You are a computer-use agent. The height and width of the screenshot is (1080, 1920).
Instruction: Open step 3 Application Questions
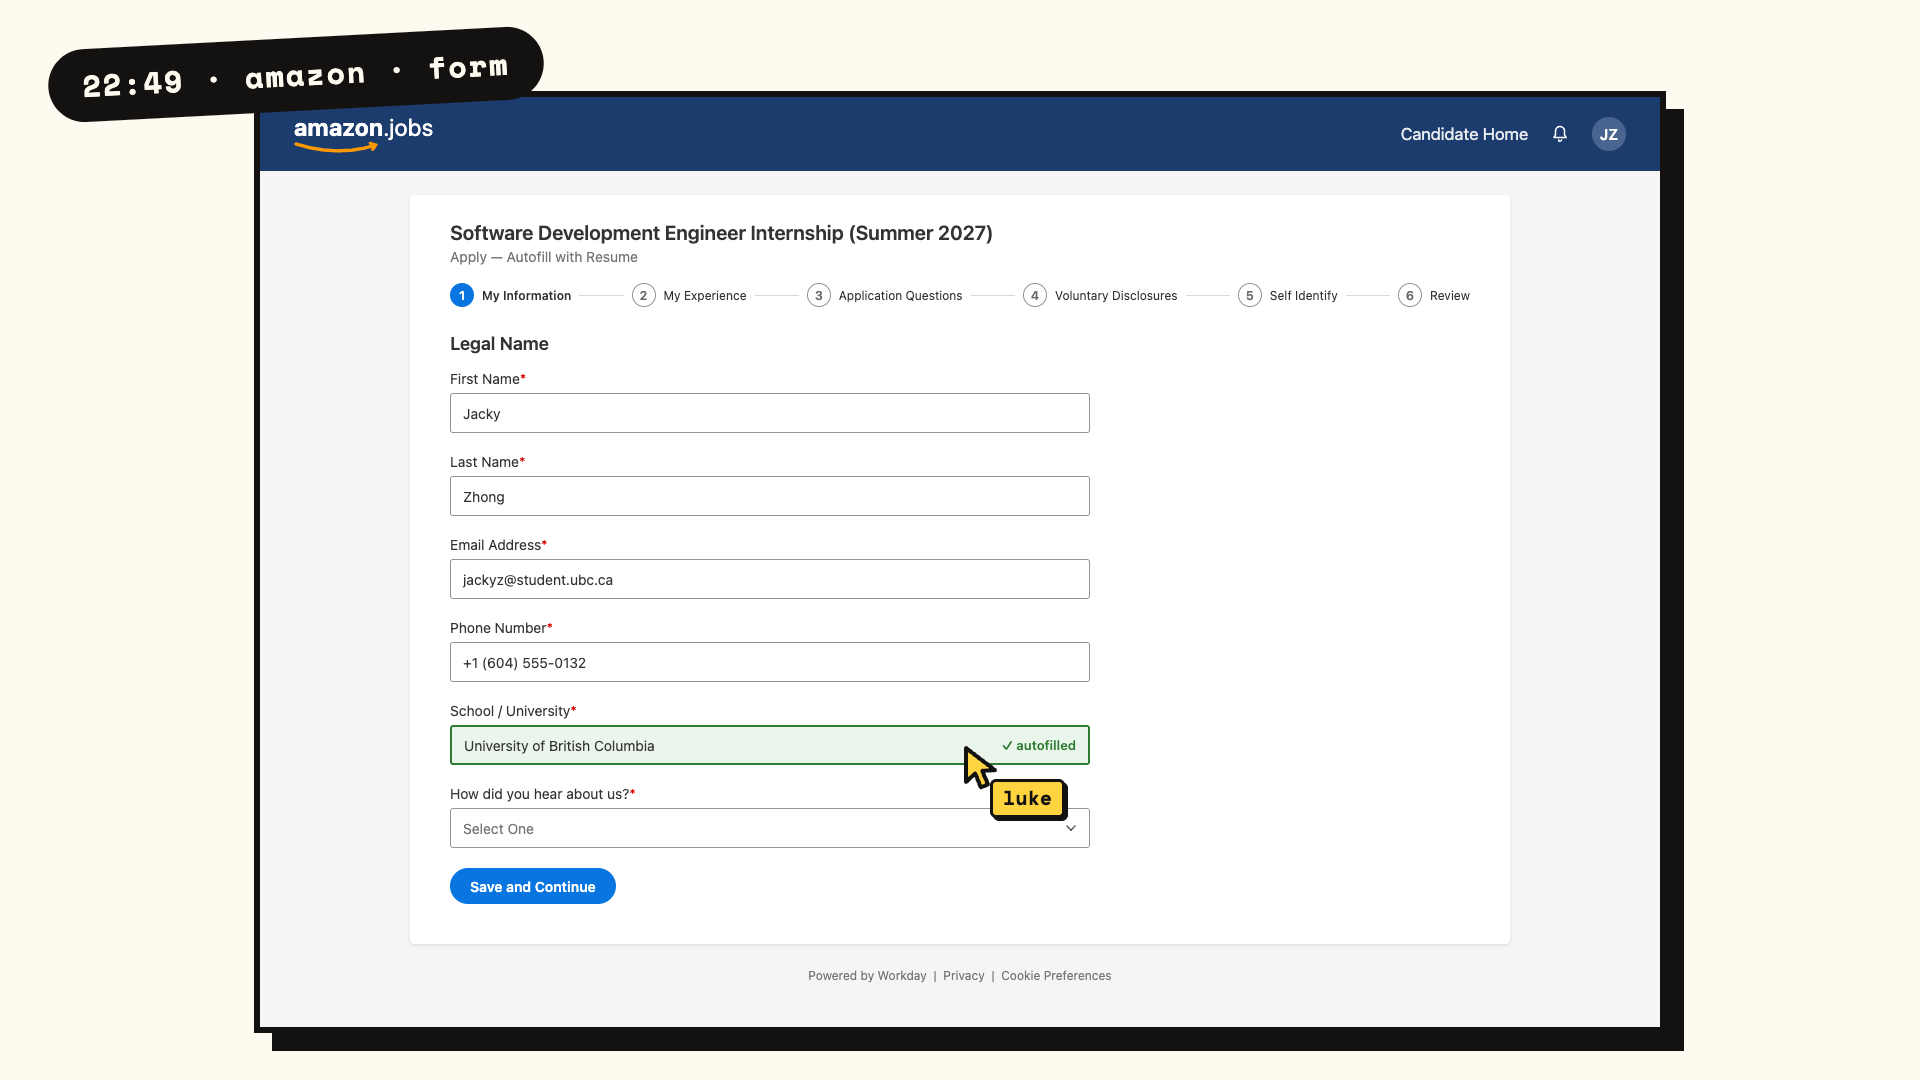click(x=885, y=295)
